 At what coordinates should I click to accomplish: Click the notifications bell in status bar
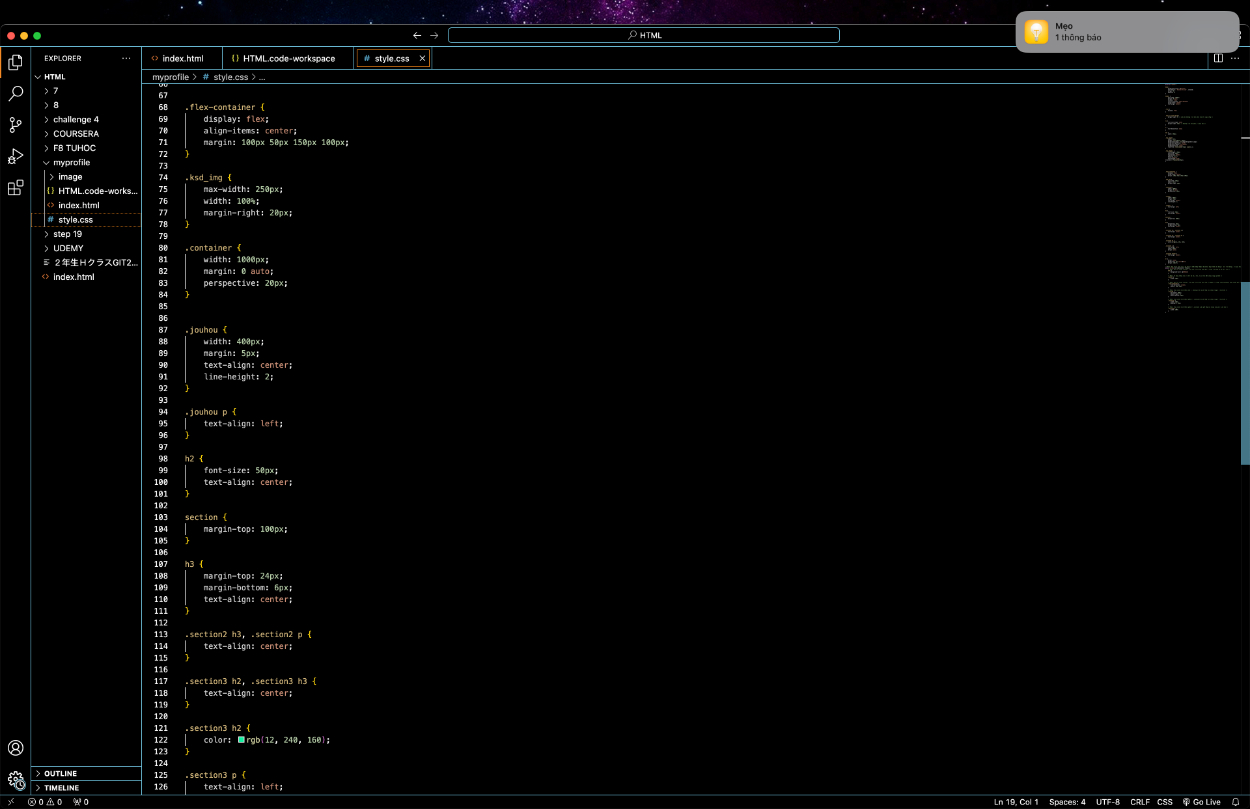[1235, 802]
